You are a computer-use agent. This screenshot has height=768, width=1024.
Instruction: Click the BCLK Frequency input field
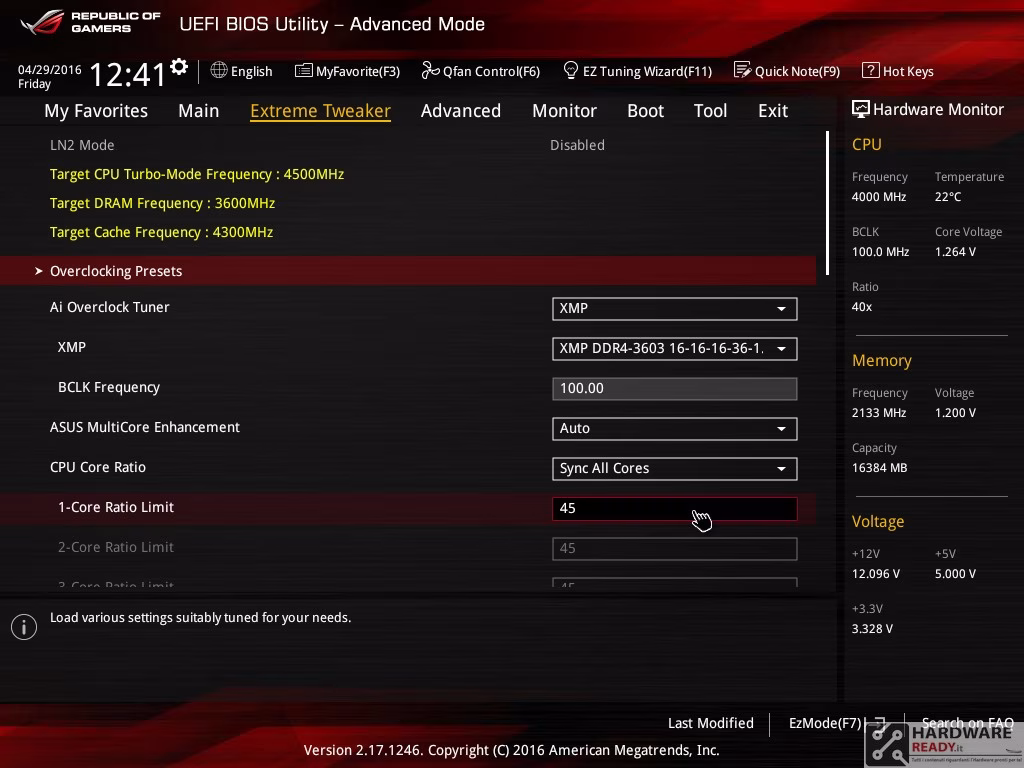tap(675, 389)
